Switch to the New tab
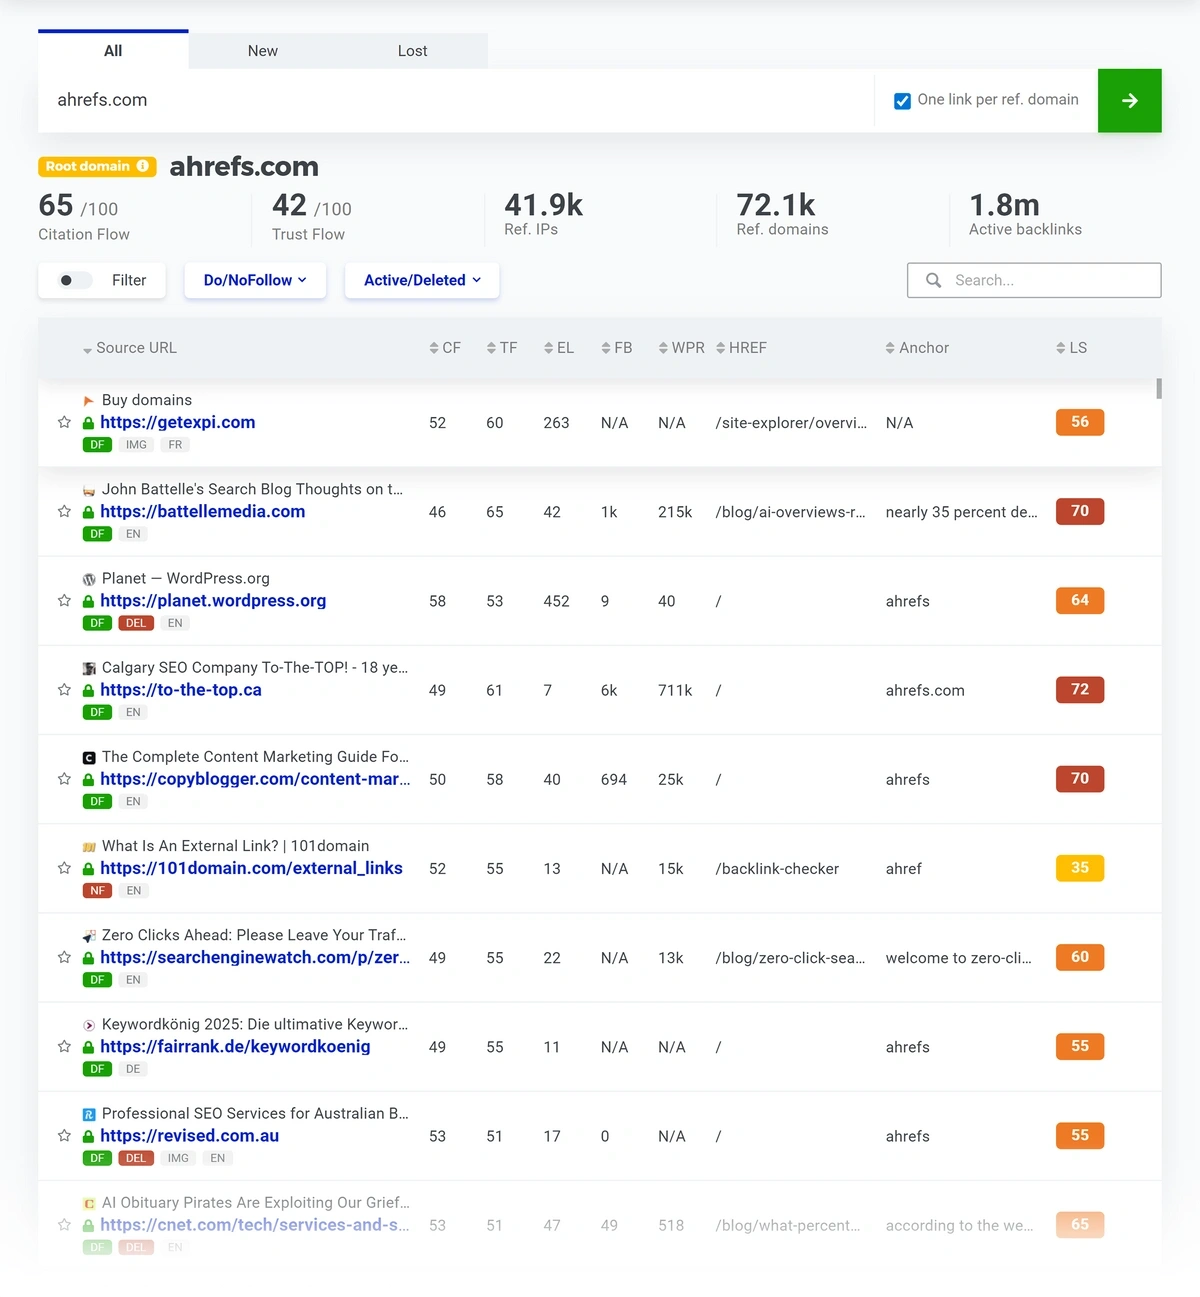 (x=263, y=51)
